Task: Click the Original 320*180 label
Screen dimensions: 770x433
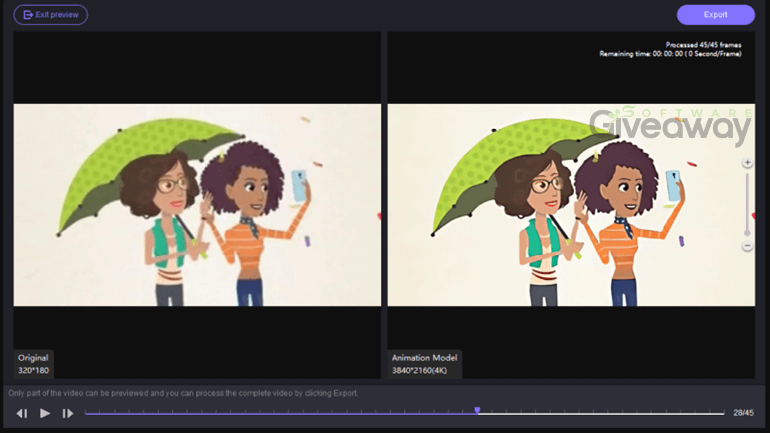Action: point(34,363)
